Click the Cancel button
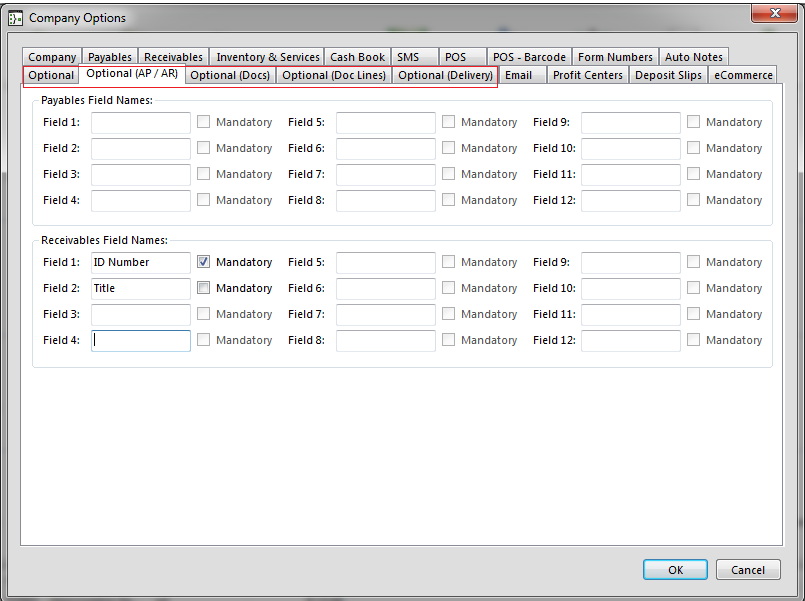The height and width of the screenshot is (601, 805). (747, 569)
